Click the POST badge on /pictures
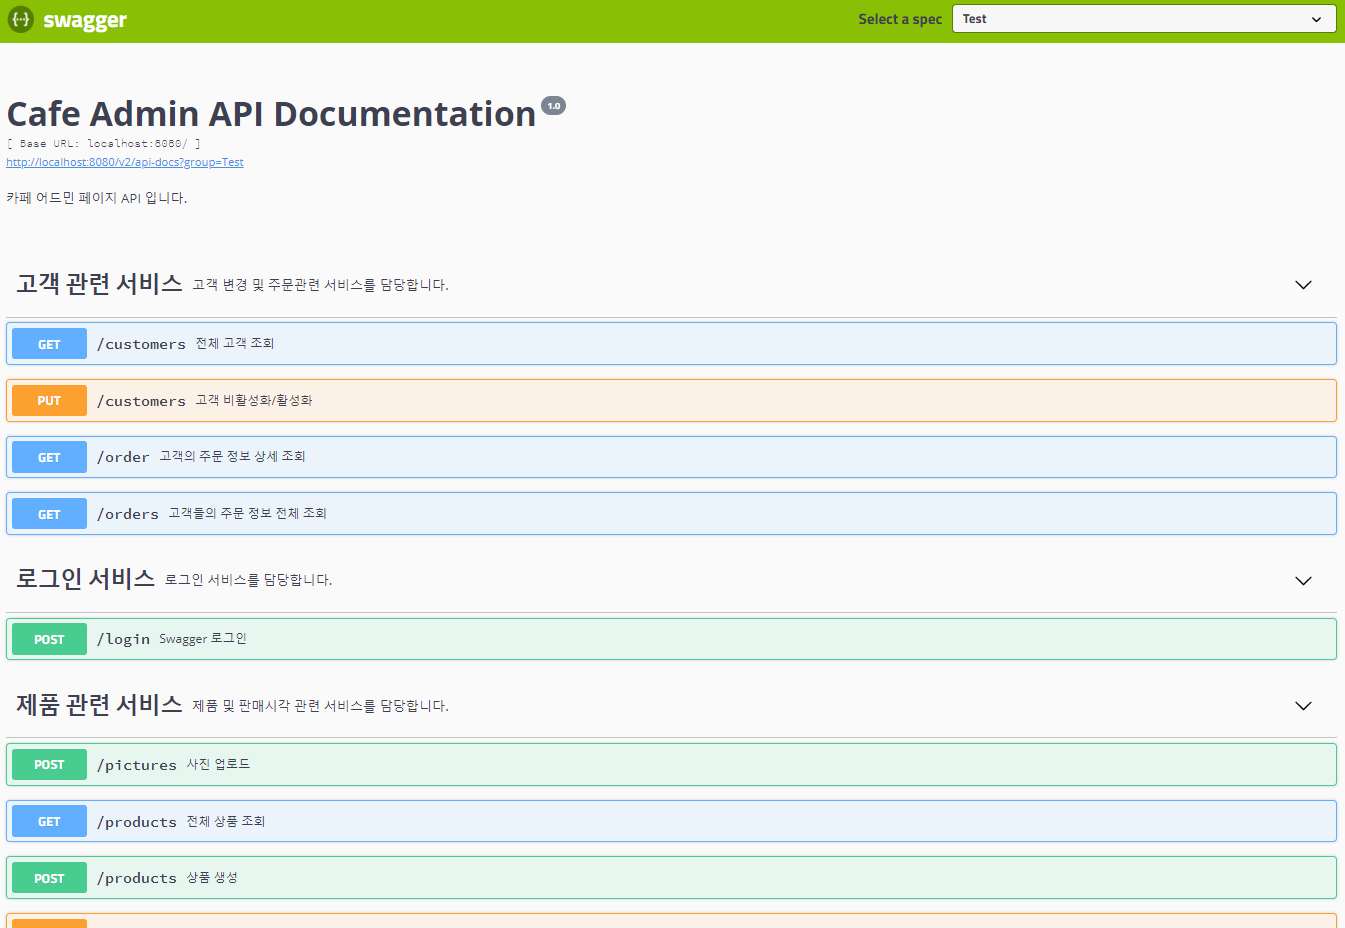The height and width of the screenshot is (928, 1345). click(x=48, y=764)
